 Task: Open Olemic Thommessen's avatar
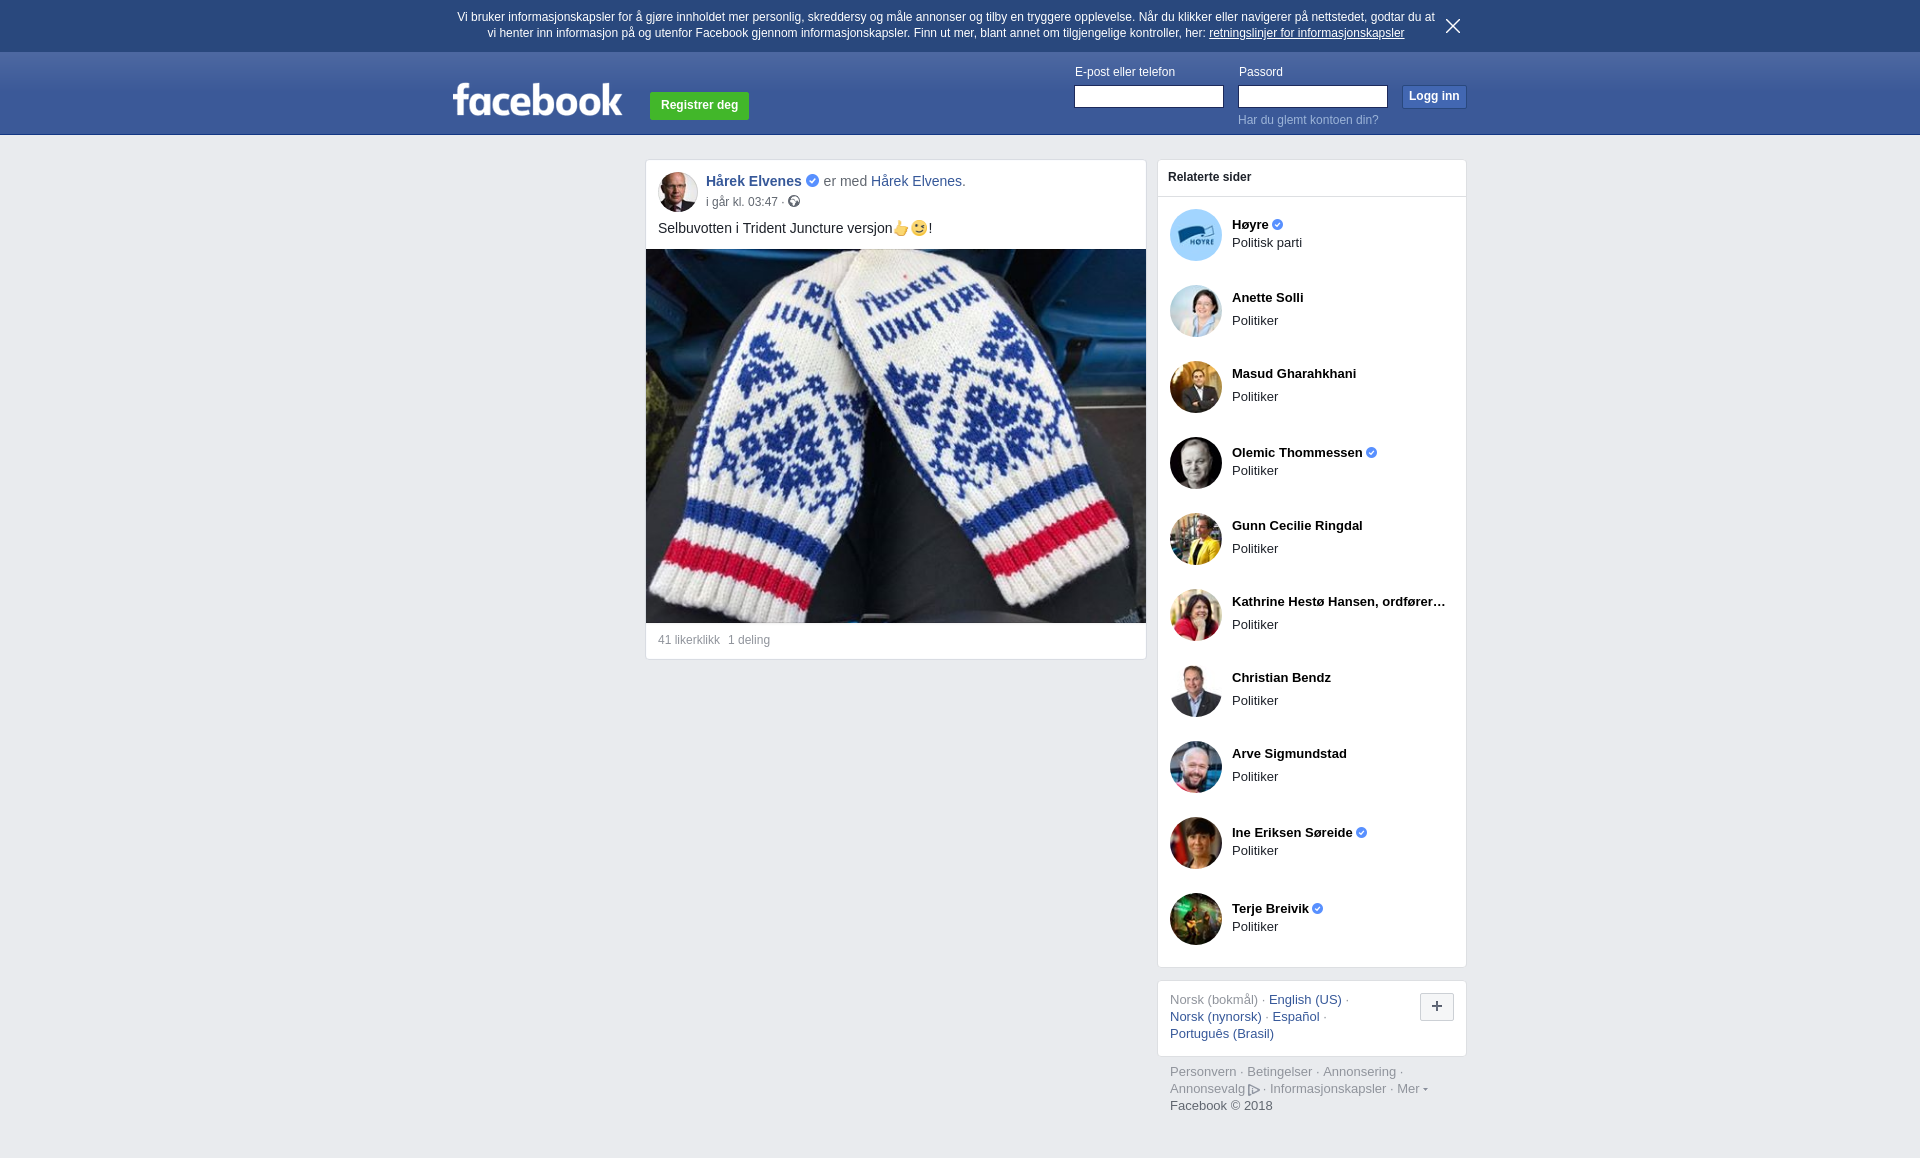(x=1196, y=463)
